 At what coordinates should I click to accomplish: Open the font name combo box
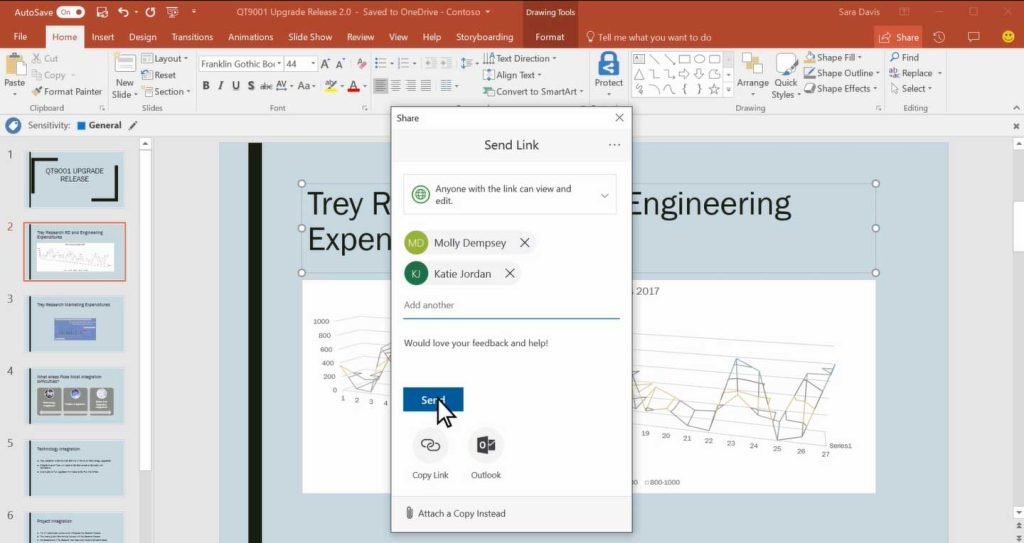pyautogui.click(x=240, y=63)
